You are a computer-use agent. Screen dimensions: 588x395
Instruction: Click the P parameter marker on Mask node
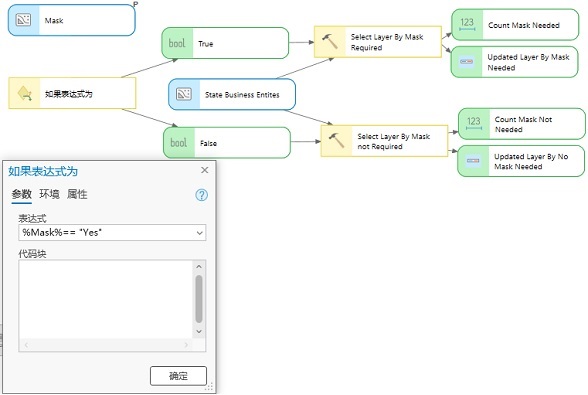[x=136, y=4]
